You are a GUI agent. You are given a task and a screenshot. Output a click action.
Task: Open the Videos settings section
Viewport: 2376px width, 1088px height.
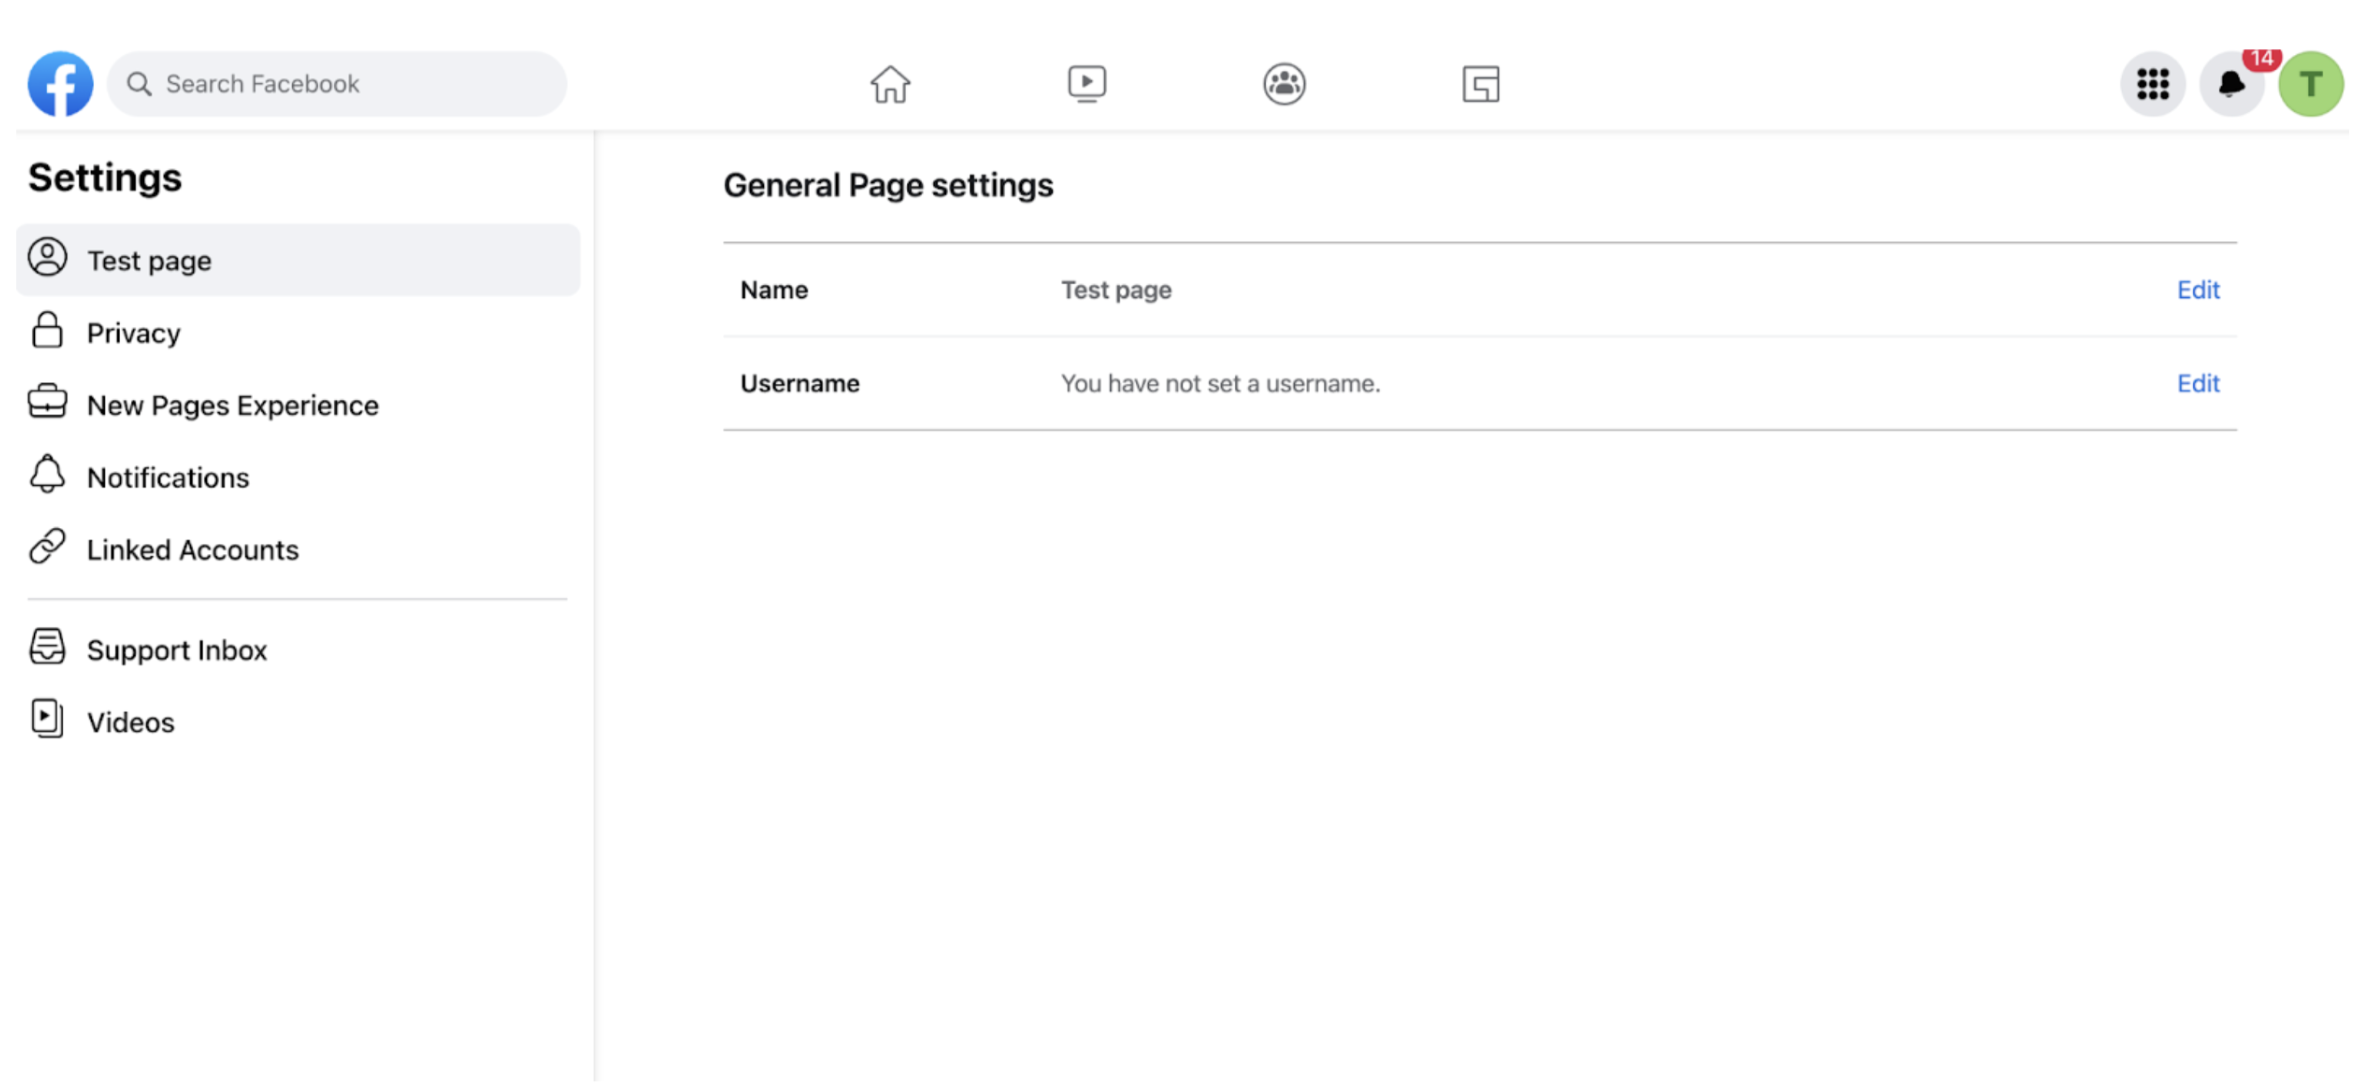pyautogui.click(x=130, y=721)
